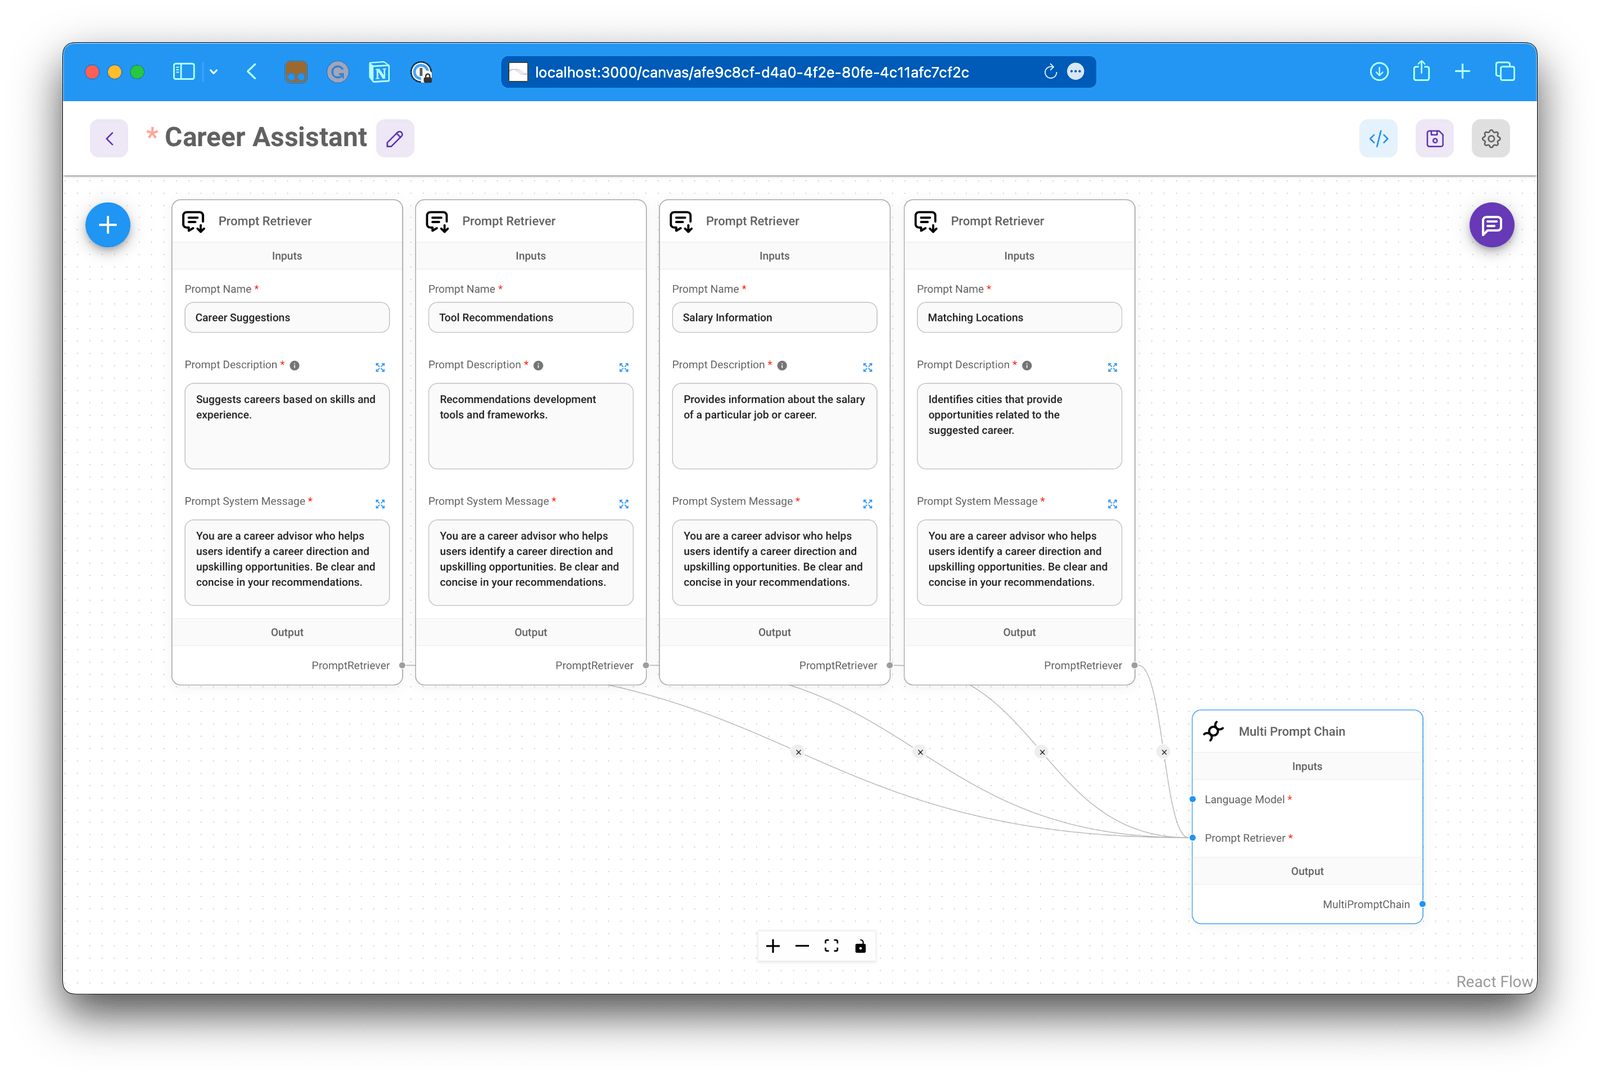Toggle the Safari sidebar panel icon
Image resolution: width=1600 pixels, height=1077 pixels.
point(184,72)
